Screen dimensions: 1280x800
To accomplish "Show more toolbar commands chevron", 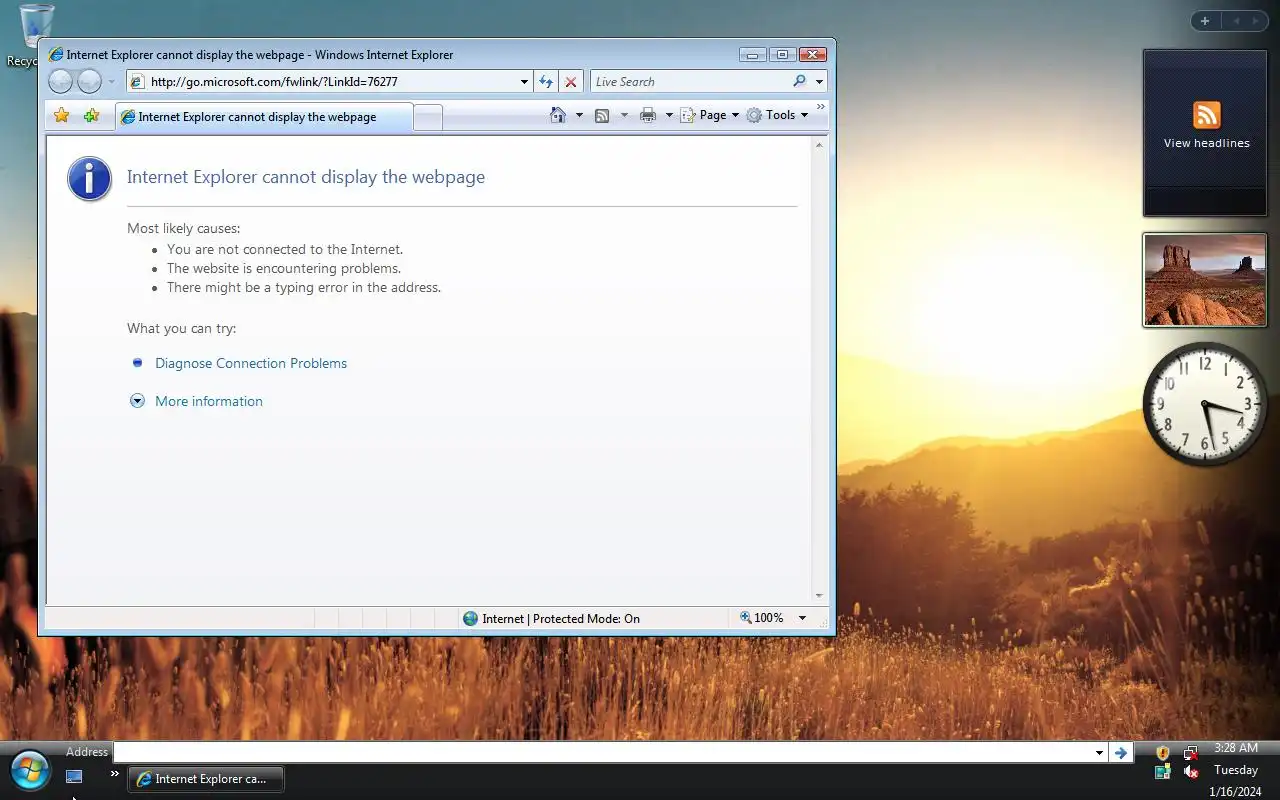I will click(x=821, y=106).
